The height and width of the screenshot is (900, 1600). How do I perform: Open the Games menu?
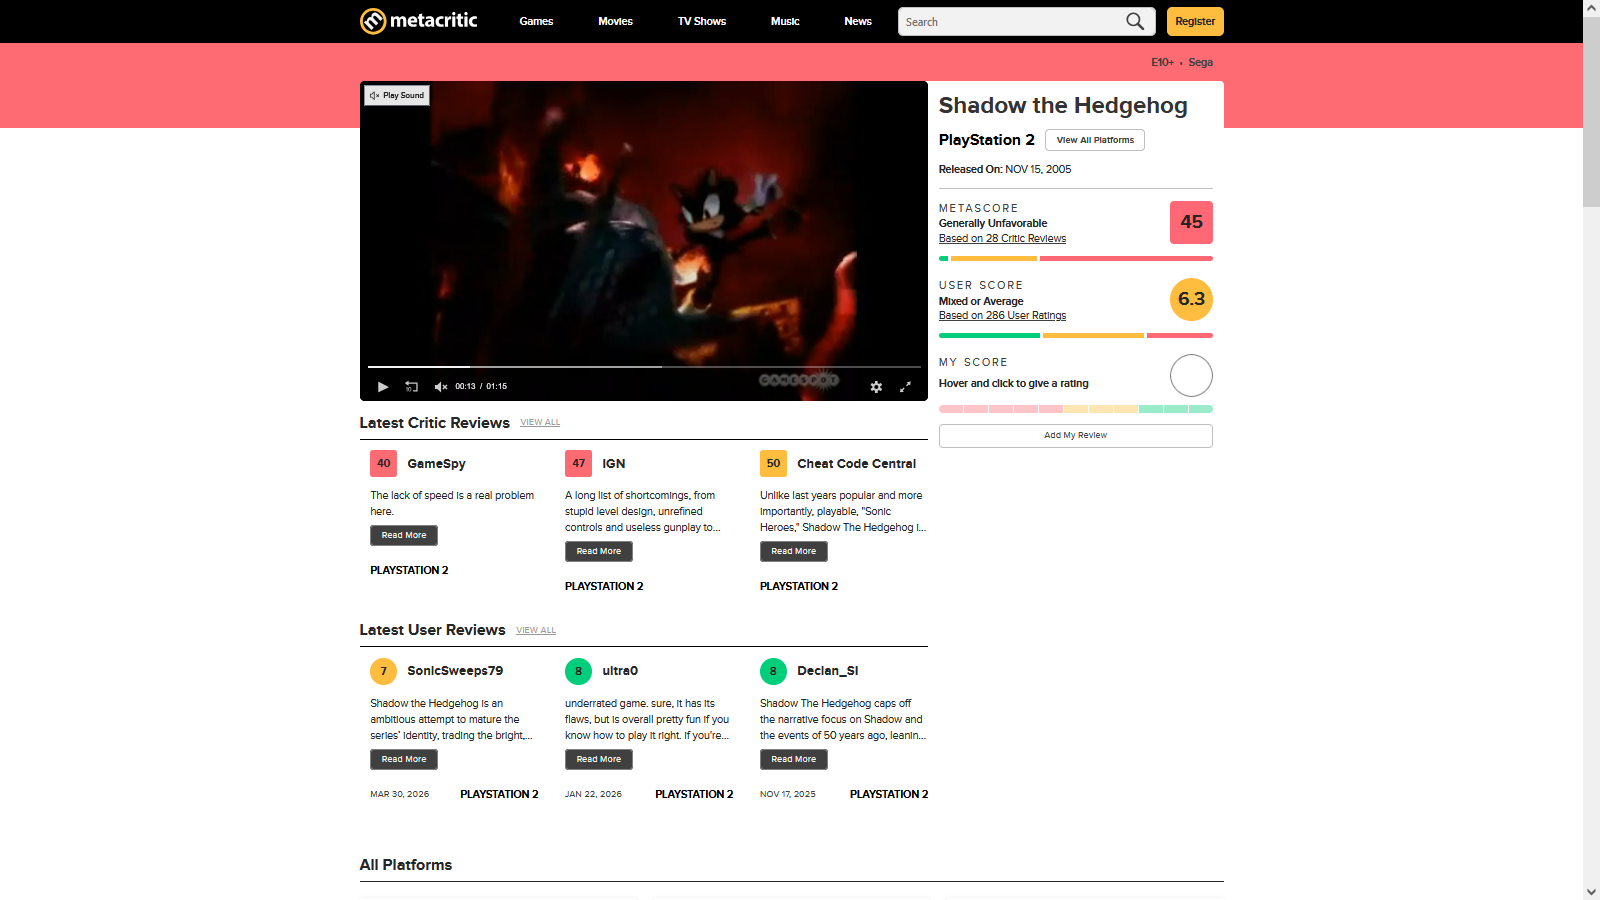coord(536,21)
